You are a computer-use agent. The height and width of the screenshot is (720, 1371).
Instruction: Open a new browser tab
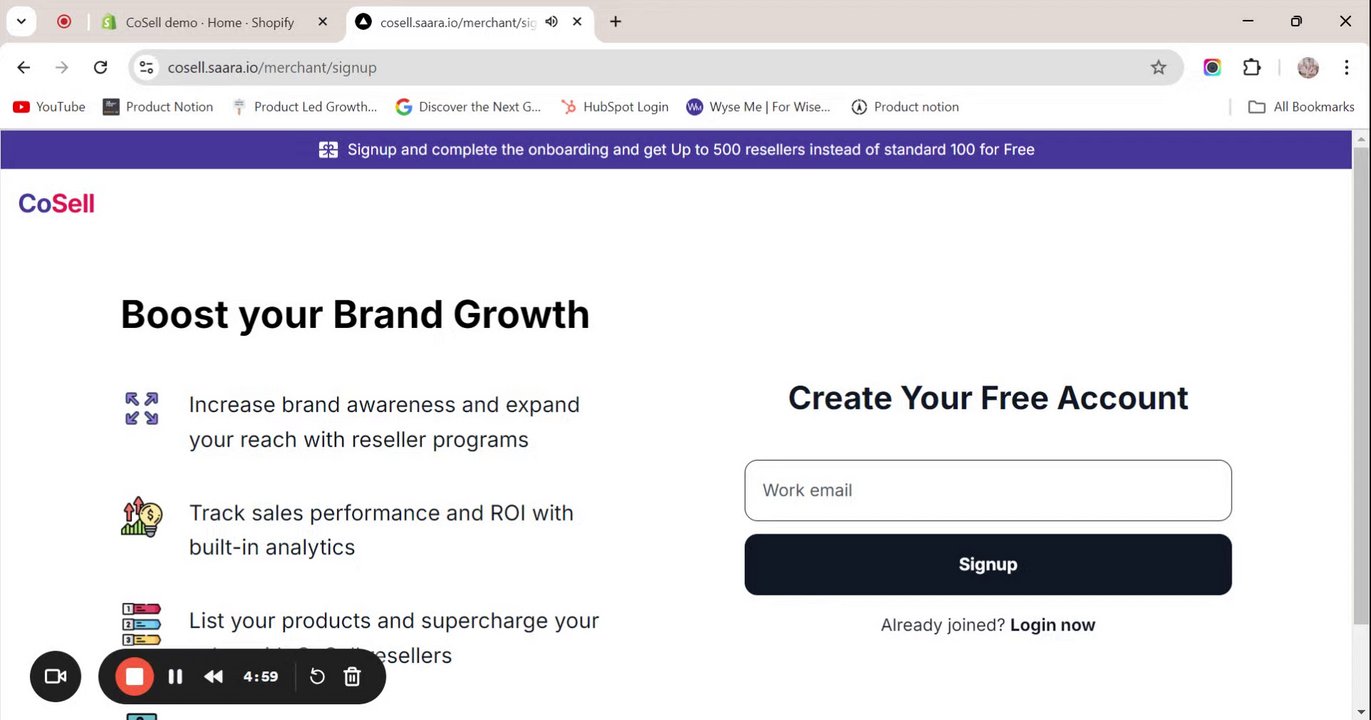pos(615,21)
